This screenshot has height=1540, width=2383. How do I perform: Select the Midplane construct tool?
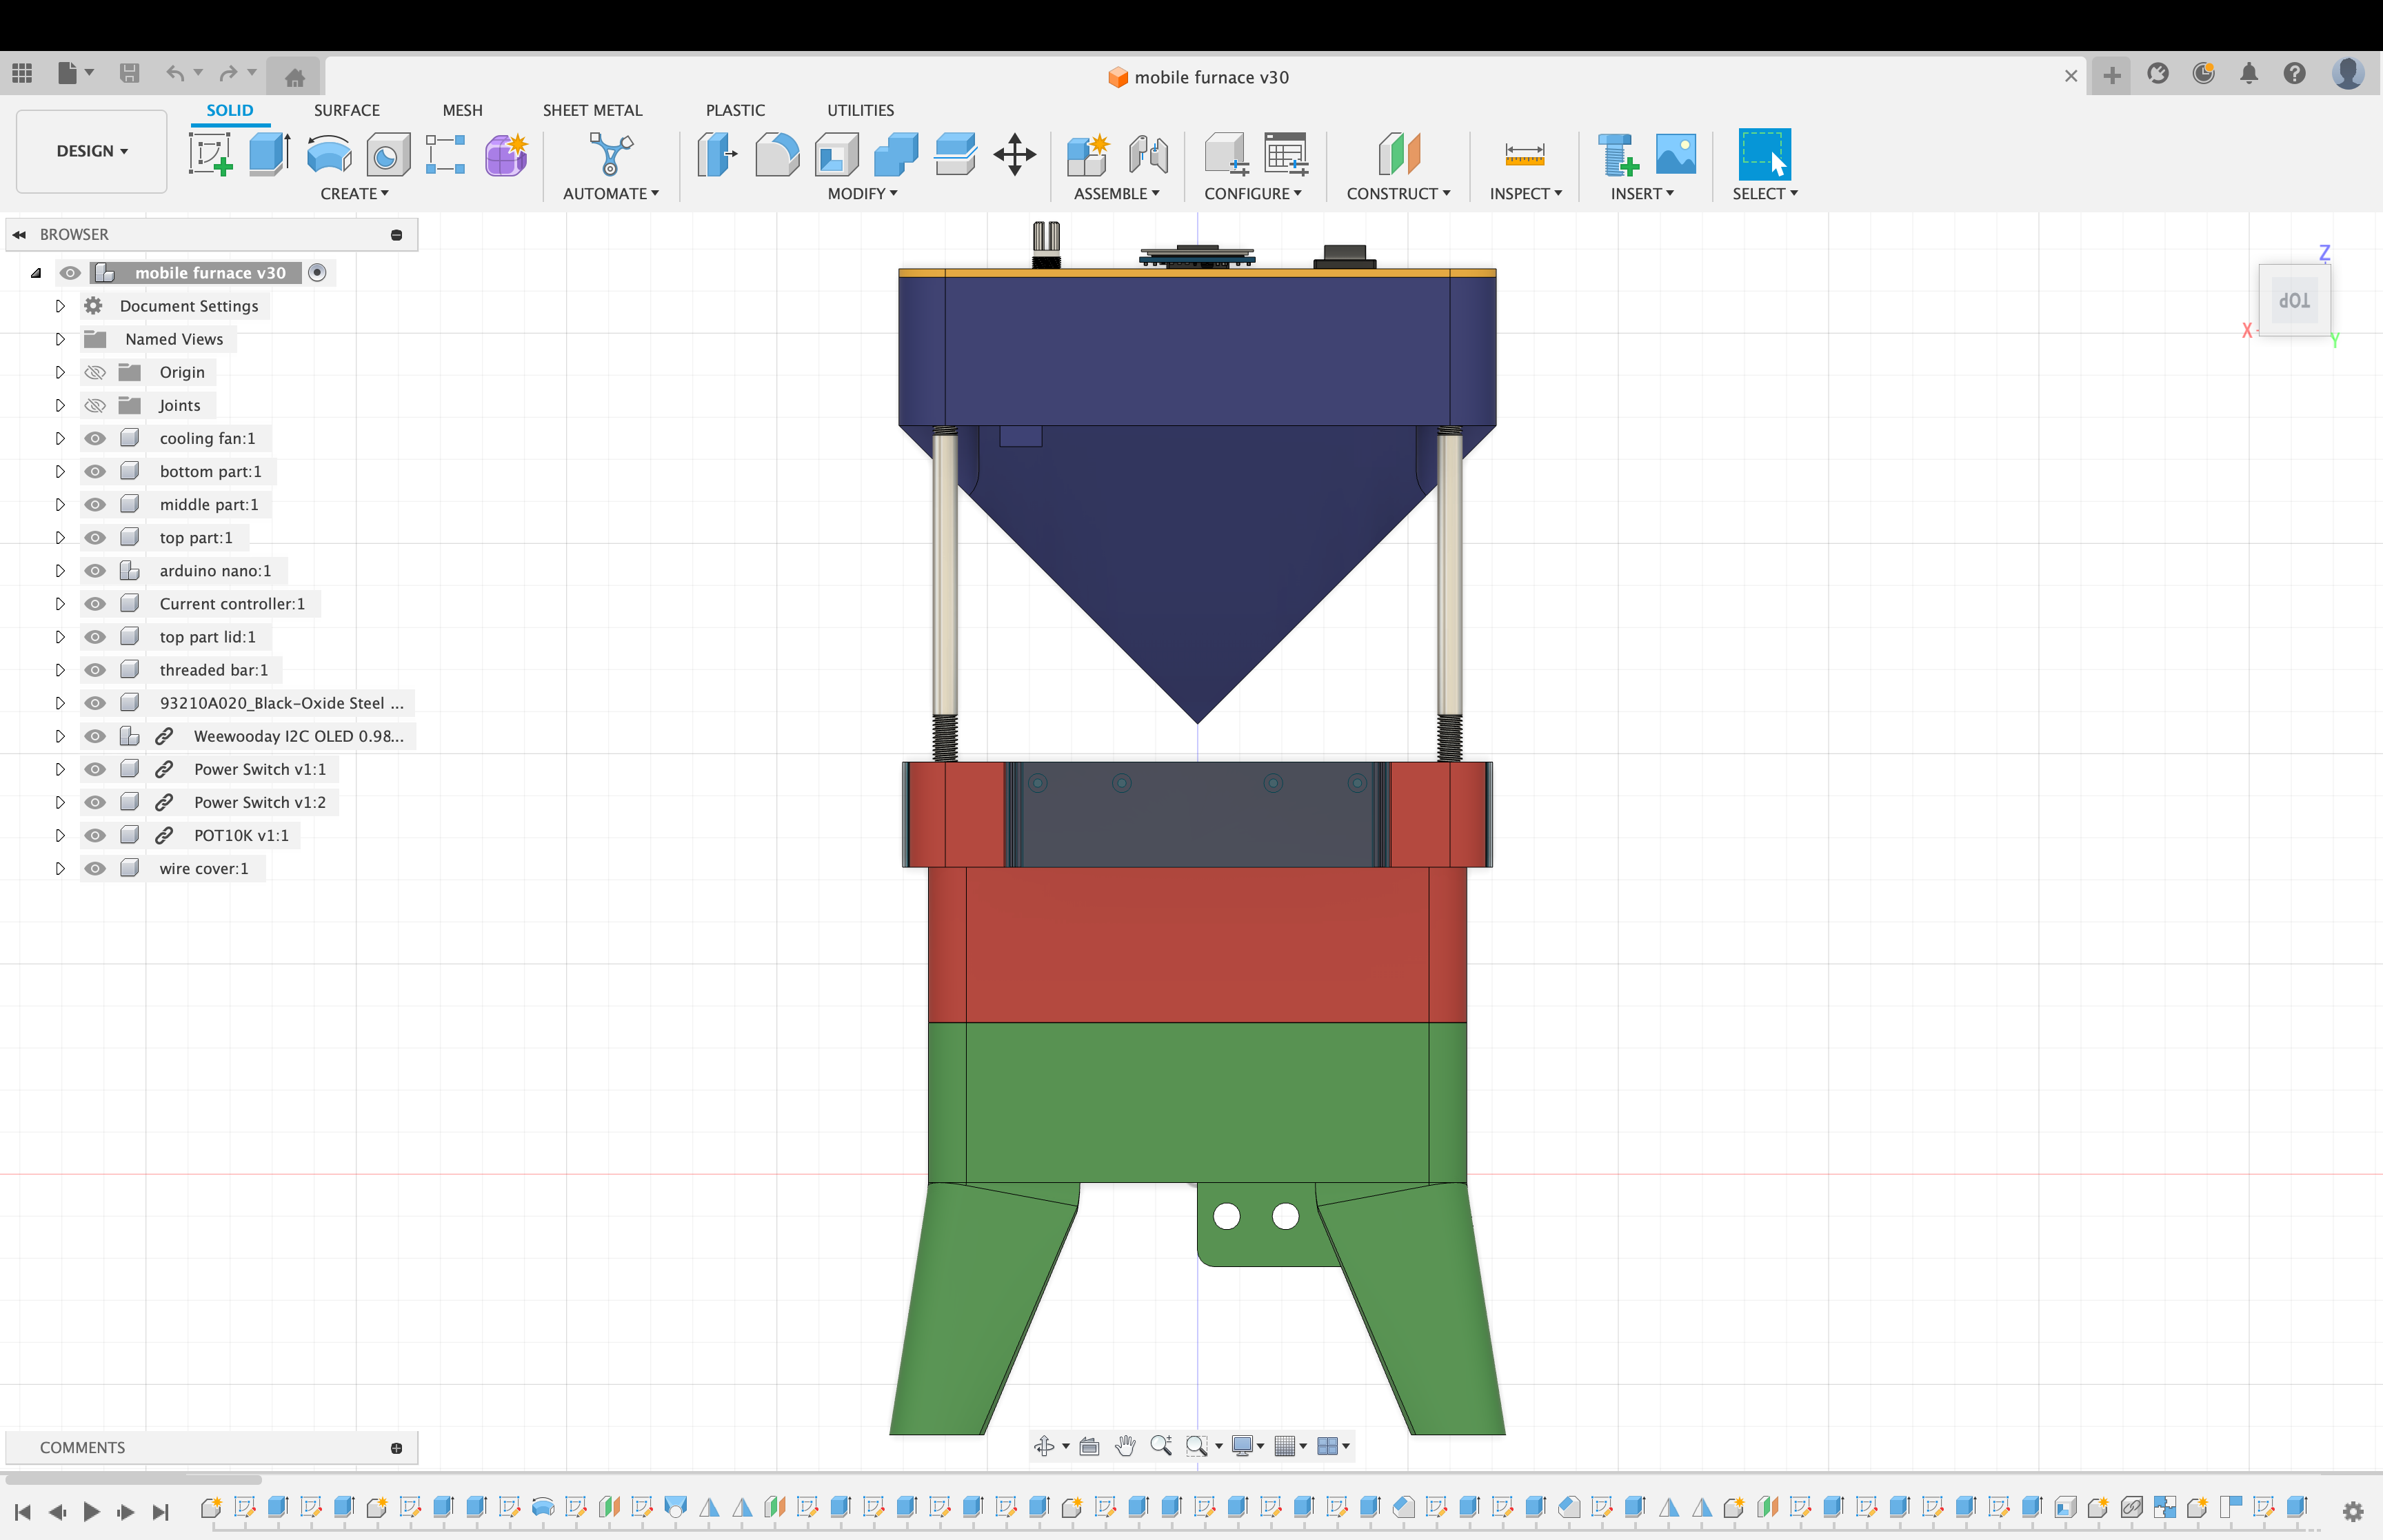coord(1399,155)
